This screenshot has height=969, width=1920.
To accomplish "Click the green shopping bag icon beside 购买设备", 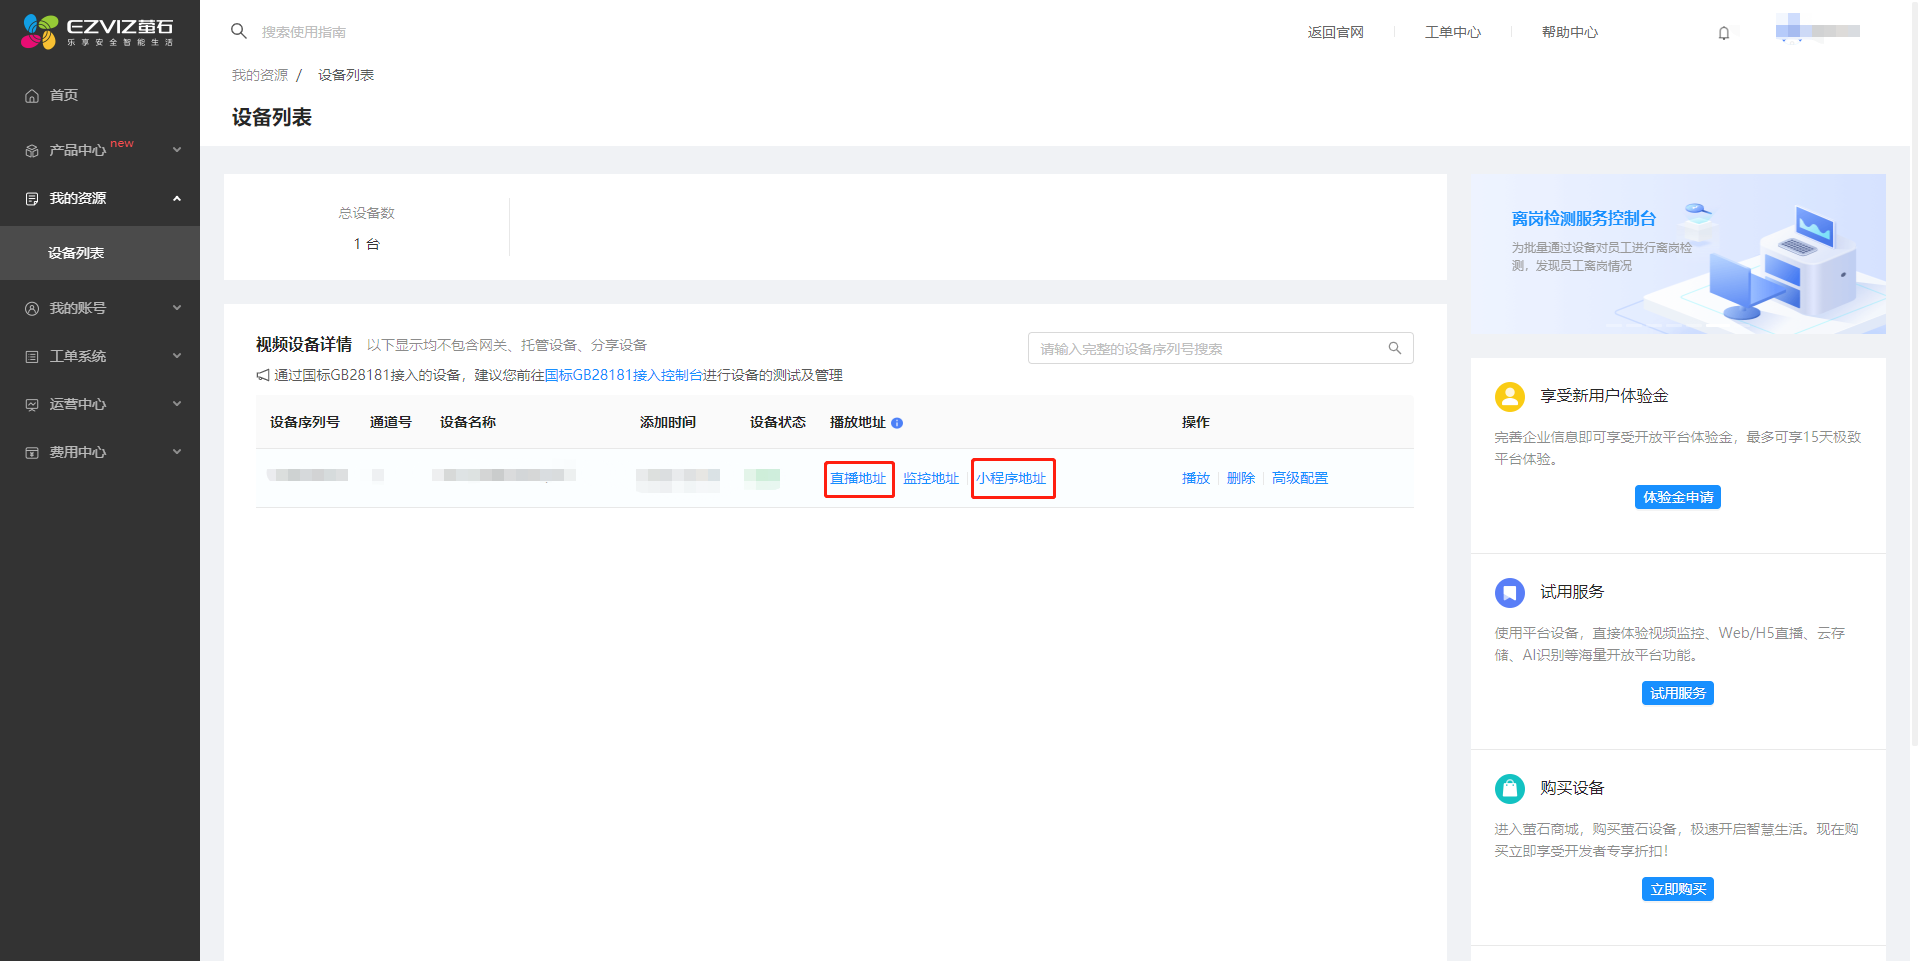I will tap(1509, 788).
